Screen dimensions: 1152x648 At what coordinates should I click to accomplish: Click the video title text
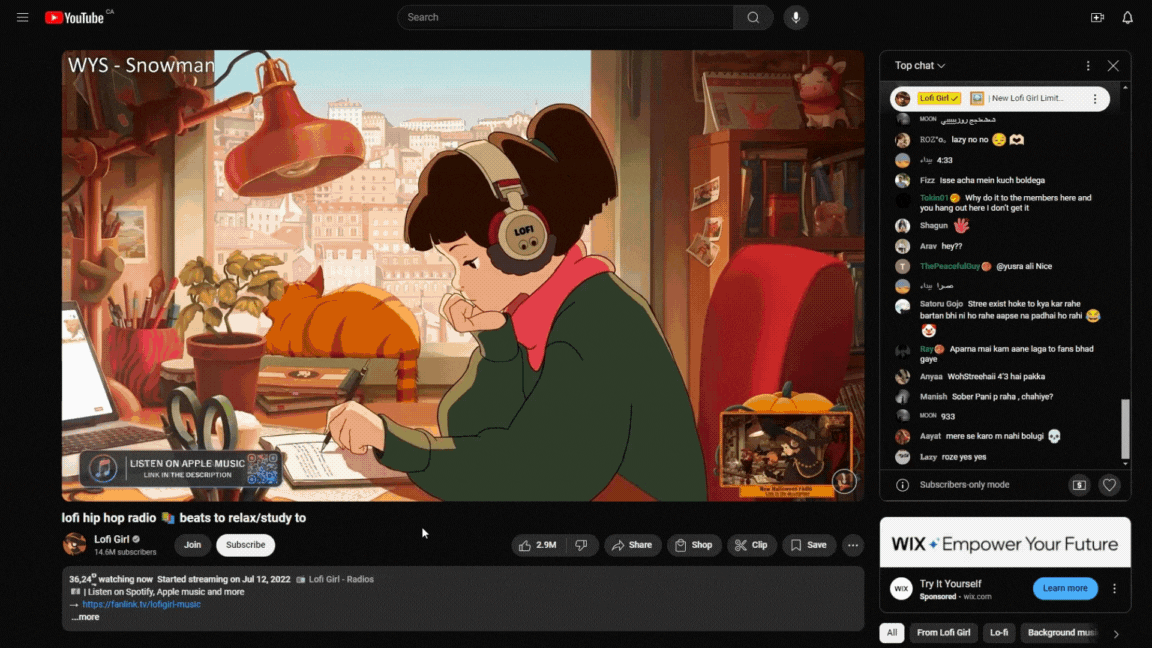point(184,518)
